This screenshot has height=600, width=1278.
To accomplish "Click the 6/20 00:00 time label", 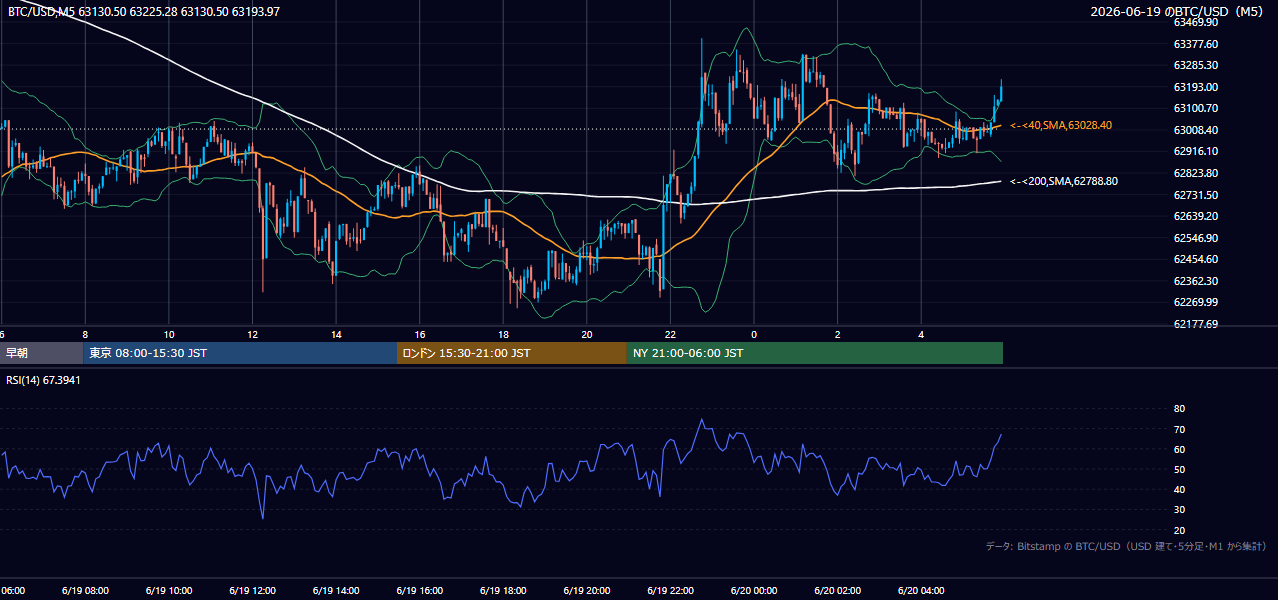I will pos(754,591).
